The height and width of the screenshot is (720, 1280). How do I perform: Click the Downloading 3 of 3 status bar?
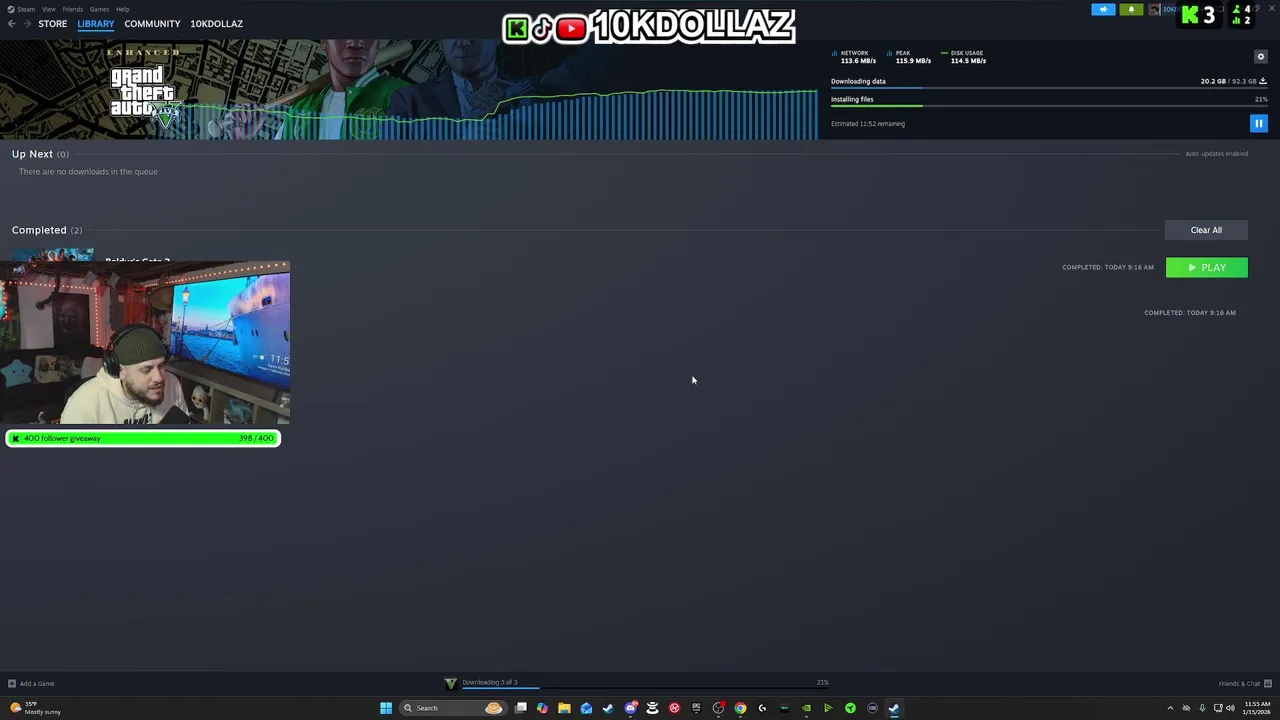[640, 683]
